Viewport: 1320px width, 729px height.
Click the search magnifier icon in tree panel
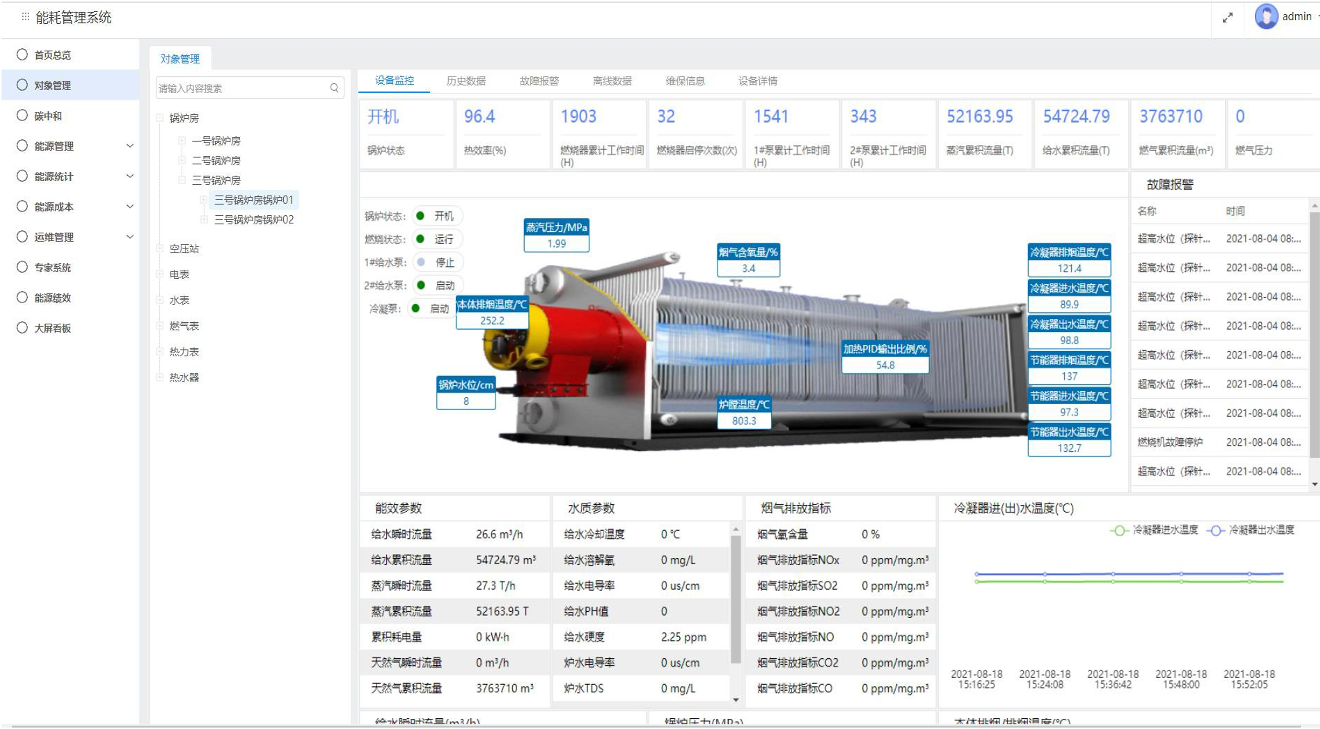[x=335, y=88]
